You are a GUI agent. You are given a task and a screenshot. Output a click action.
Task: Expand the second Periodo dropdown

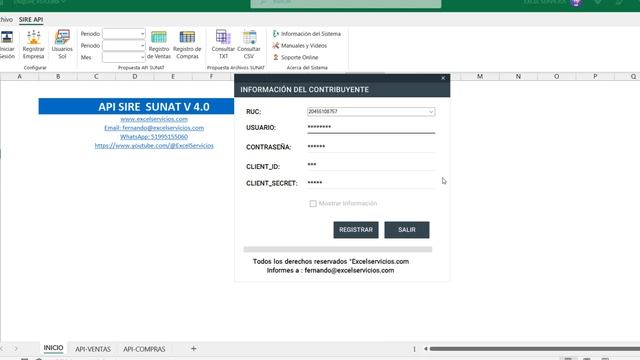click(142, 46)
